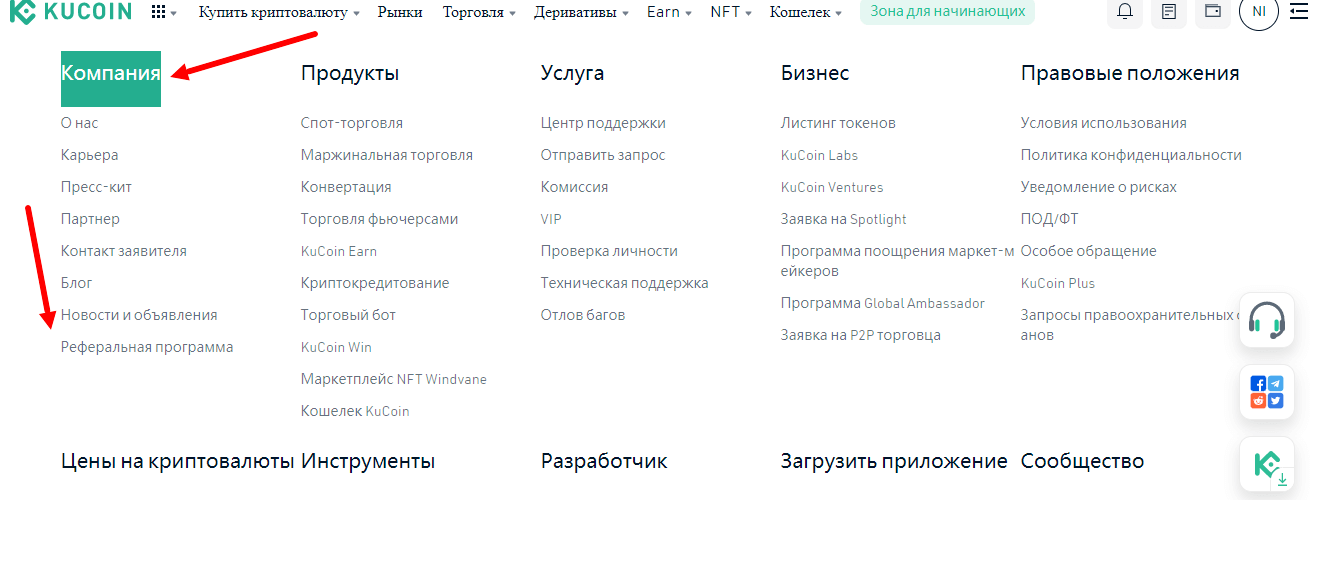The width and height of the screenshot is (1324, 581).
Task: Click the Зона для начинающих button
Action: (x=947, y=11)
